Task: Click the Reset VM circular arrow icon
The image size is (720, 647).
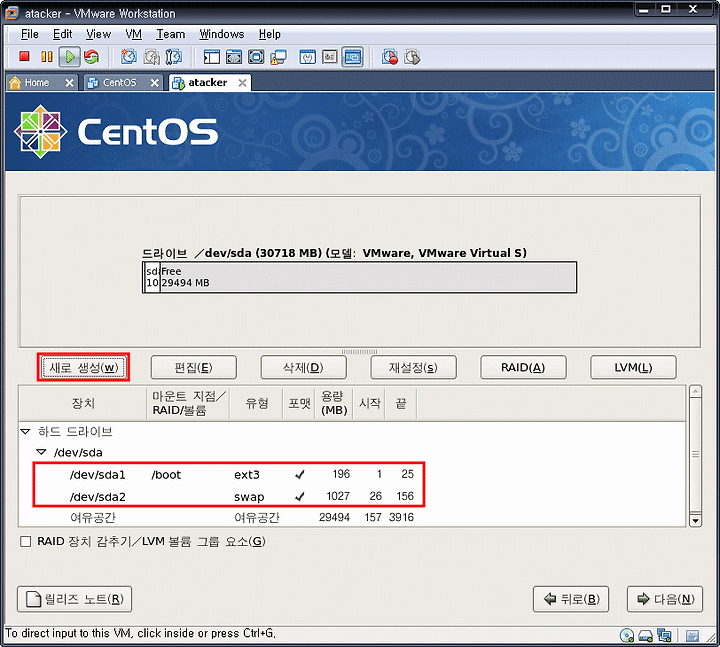Action: tap(92, 57)
